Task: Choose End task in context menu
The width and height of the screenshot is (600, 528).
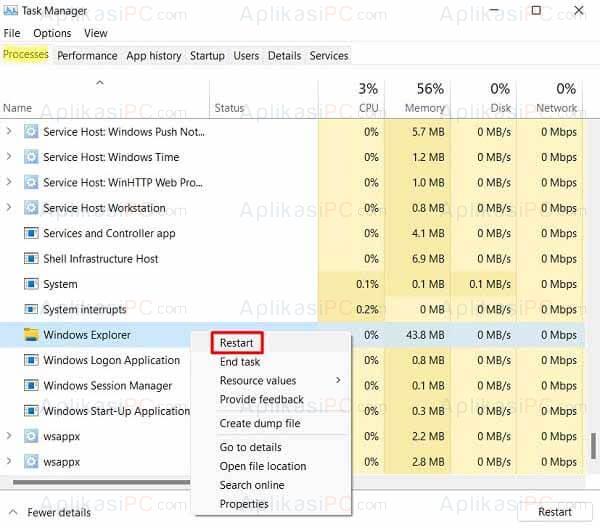Action: point(240,362)
